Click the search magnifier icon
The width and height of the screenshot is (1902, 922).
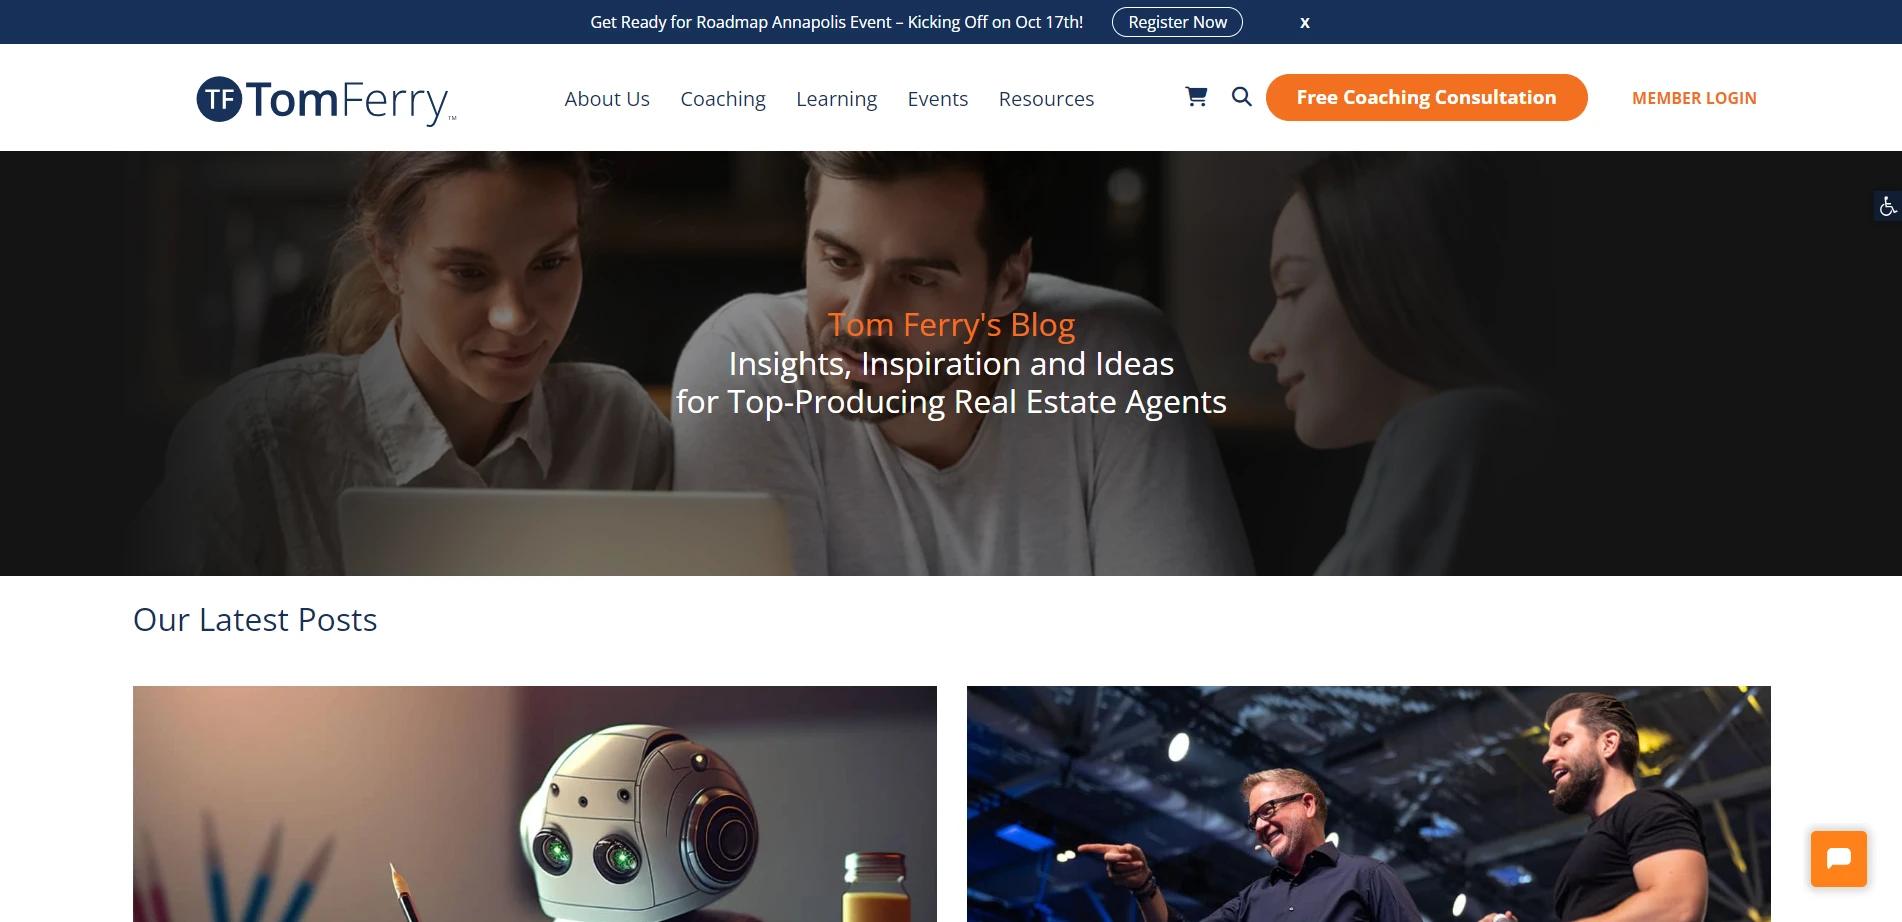point(1241,97)
